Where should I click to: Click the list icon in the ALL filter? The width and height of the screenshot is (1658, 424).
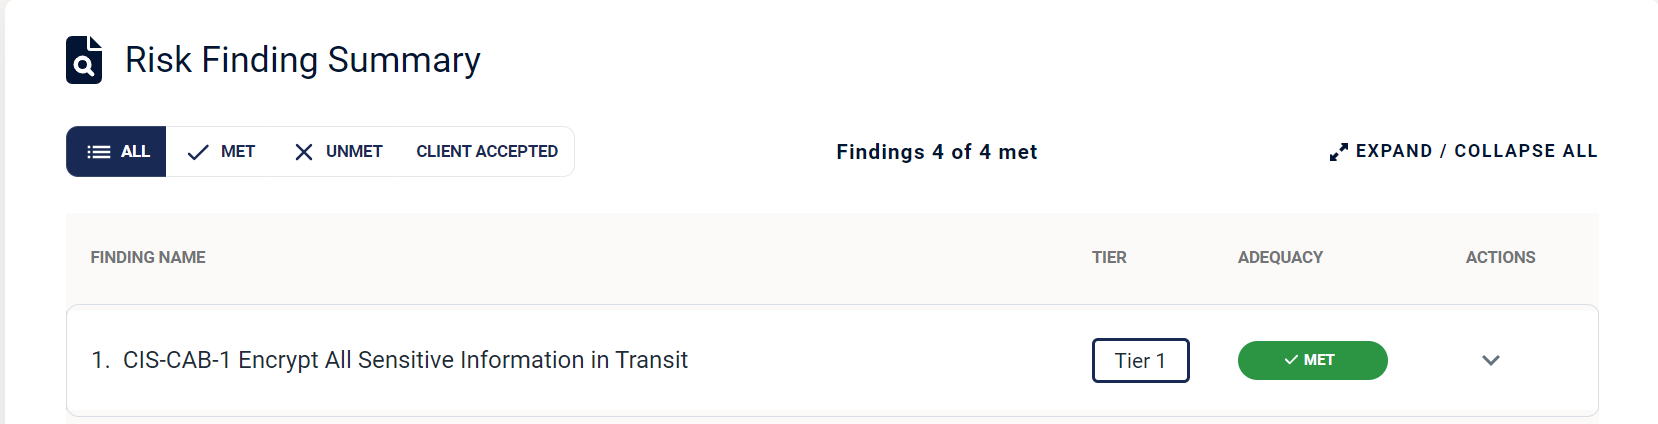click(99, 152)
